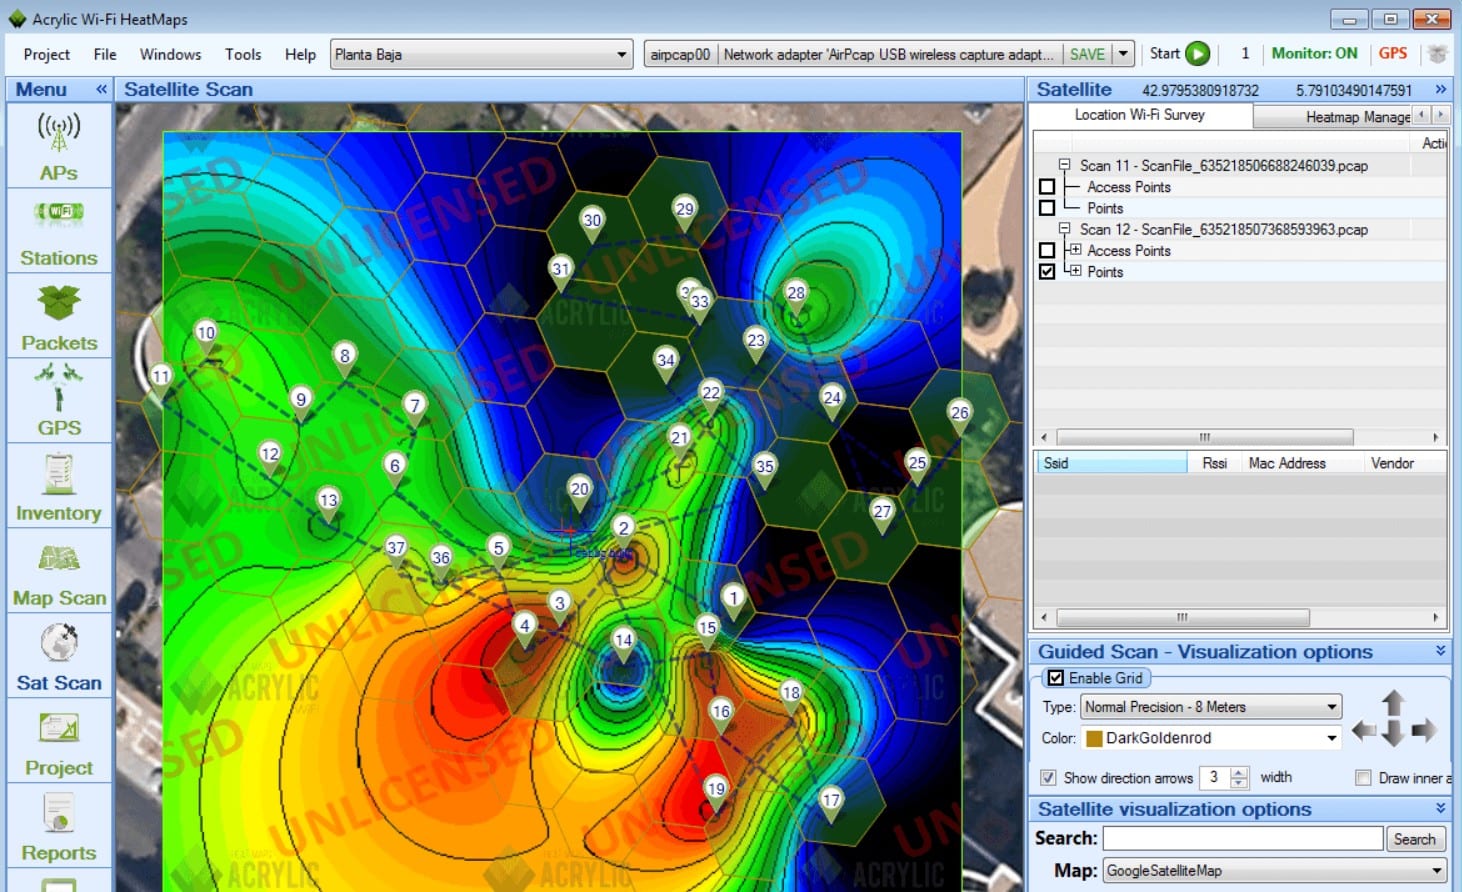Screen dimensions: 1462x892
Task: Disable the Enable Grid checkbox
Action: point(1058,677)
